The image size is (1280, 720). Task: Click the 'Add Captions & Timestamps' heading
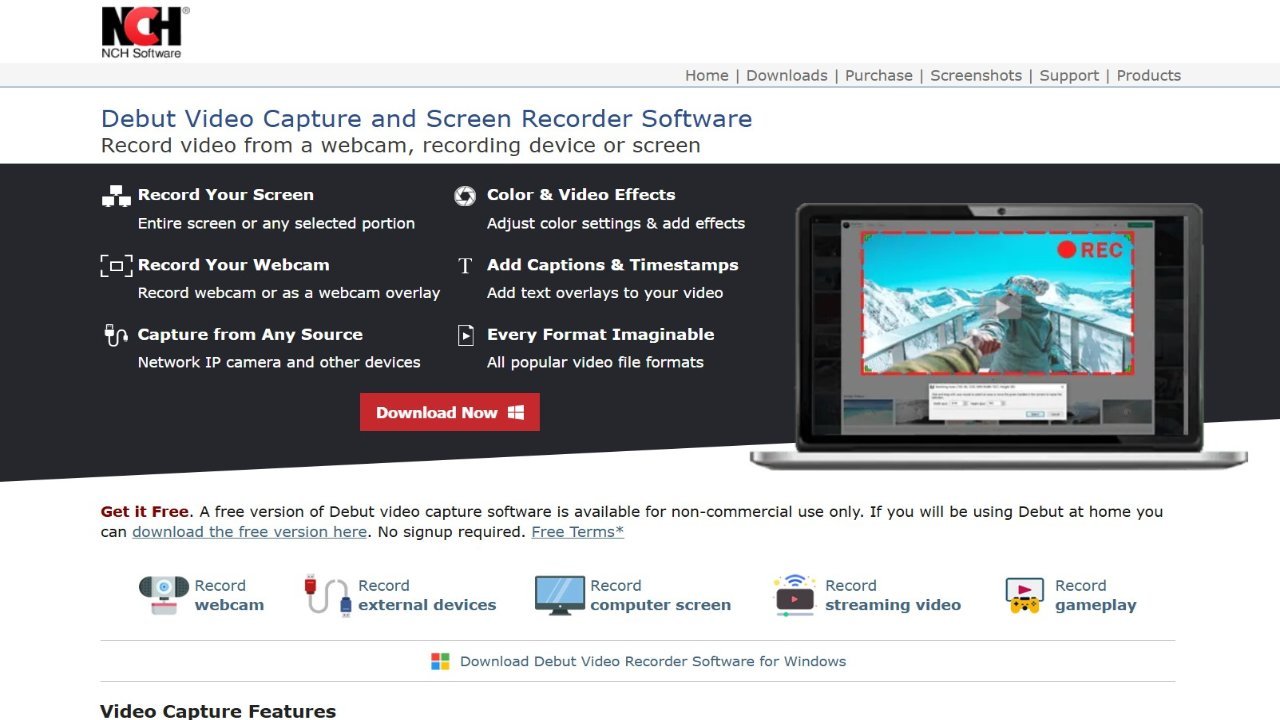[x=612, y=265]
